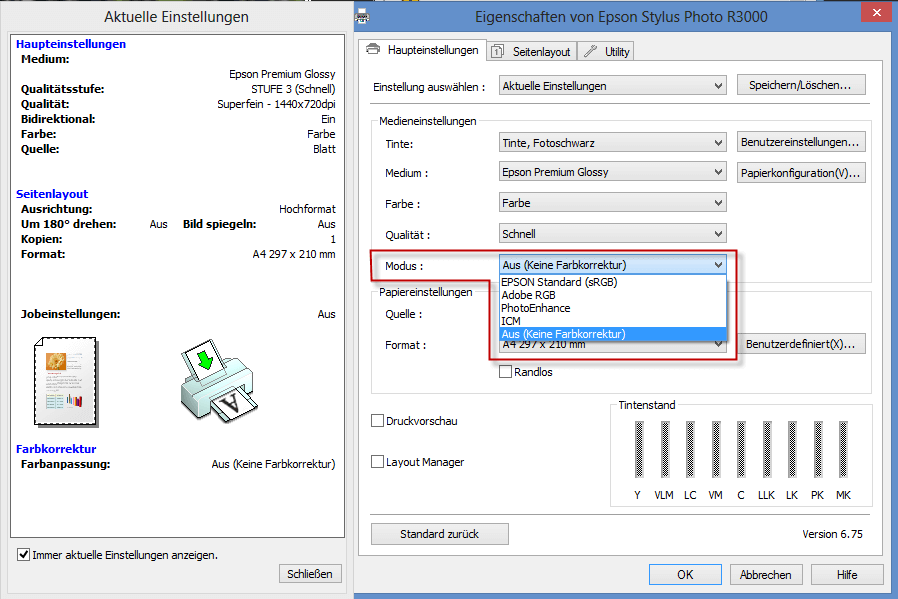Click the Speichern/Löschen button
This screenshot has width=898, height=599.
[x=801, y=85]
